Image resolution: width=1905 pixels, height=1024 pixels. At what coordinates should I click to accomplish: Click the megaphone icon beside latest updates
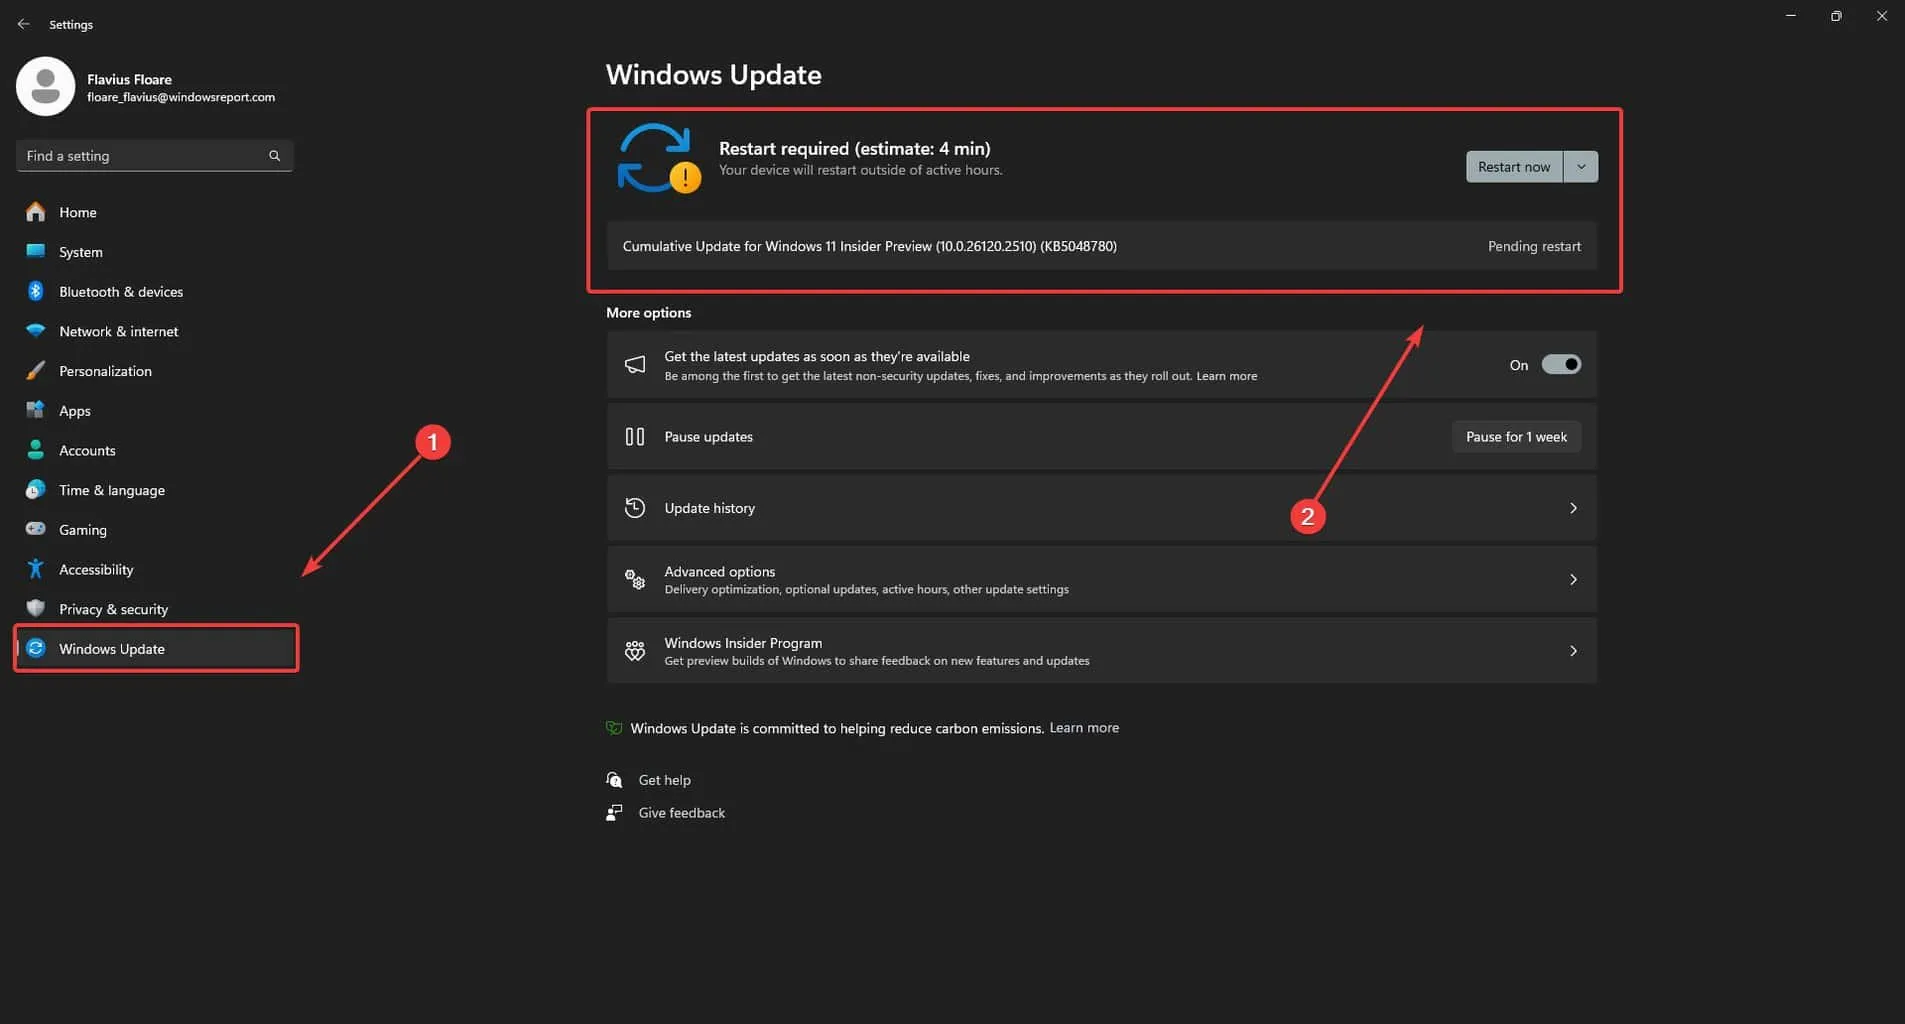click(635, 364)
